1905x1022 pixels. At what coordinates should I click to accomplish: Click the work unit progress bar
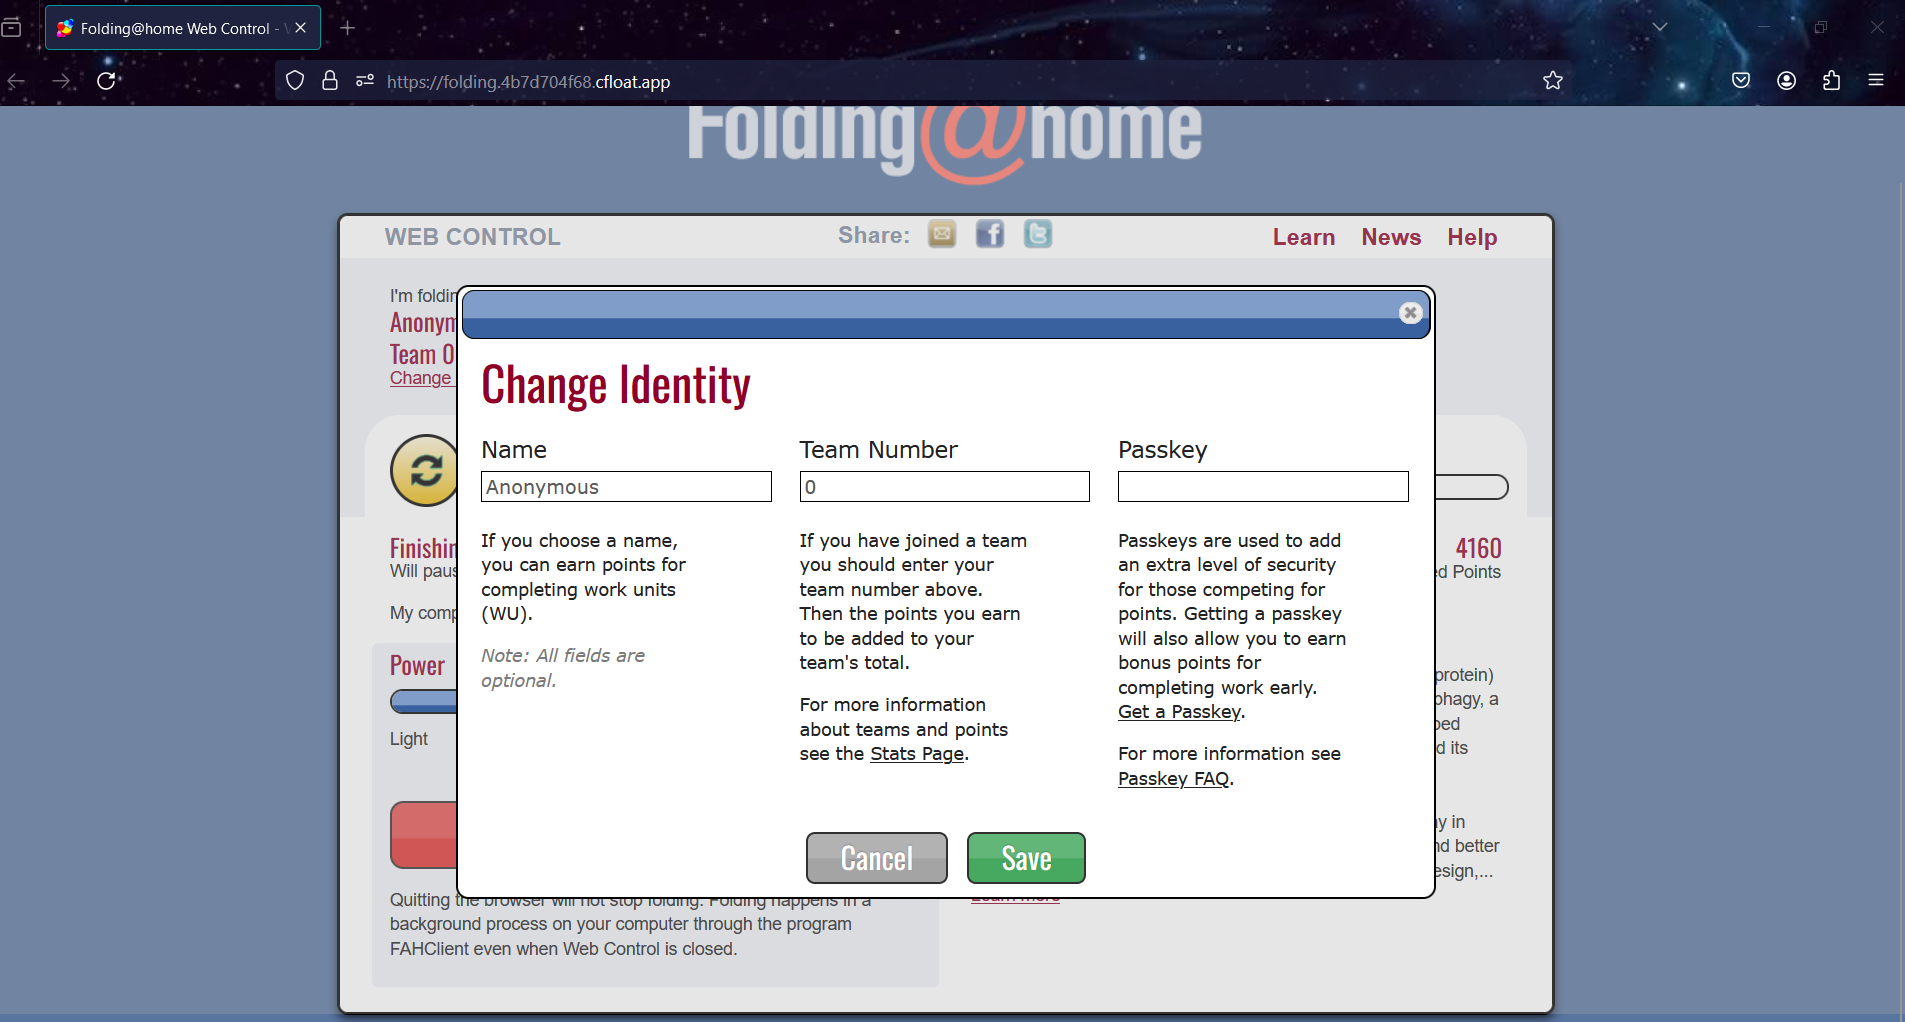[1471, 487]
